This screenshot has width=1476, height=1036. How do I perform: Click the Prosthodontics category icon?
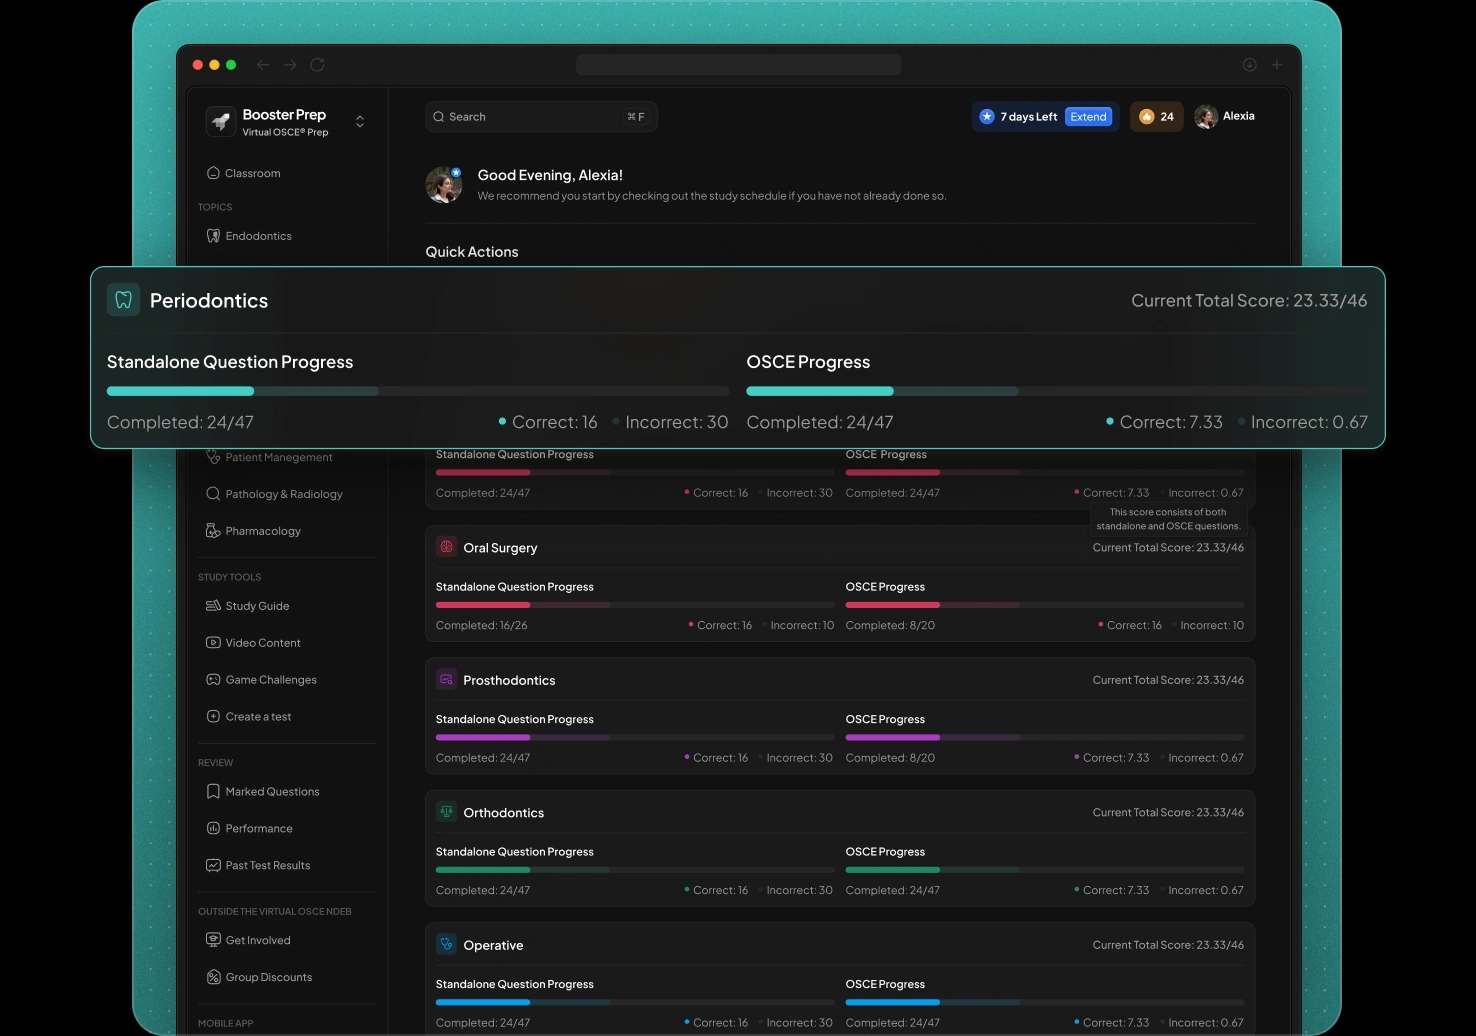[447, 680]
